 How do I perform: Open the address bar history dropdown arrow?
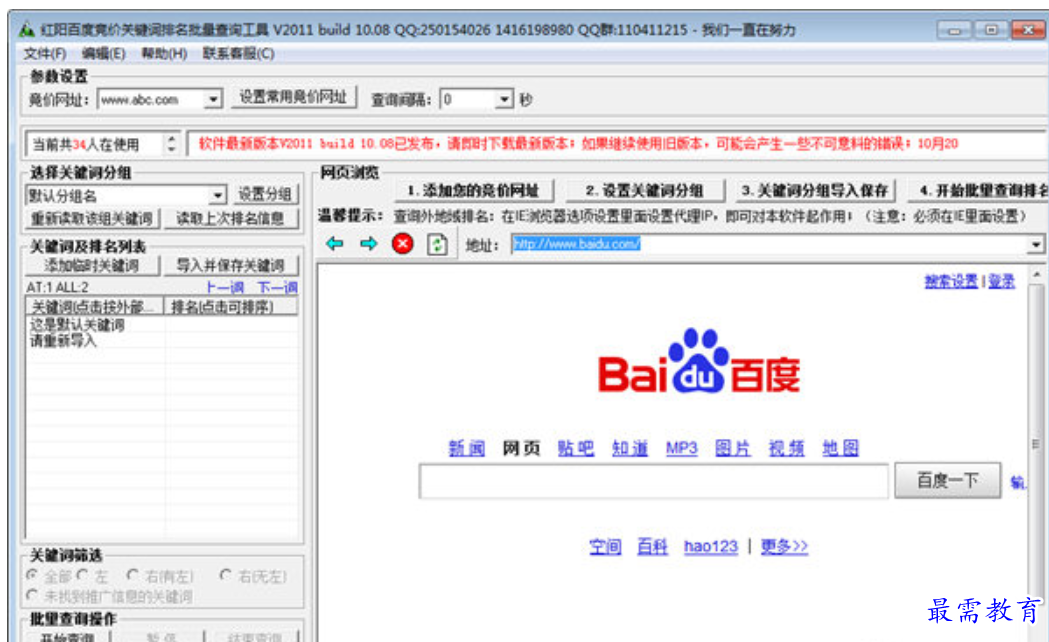click(x=1036, y=245)
